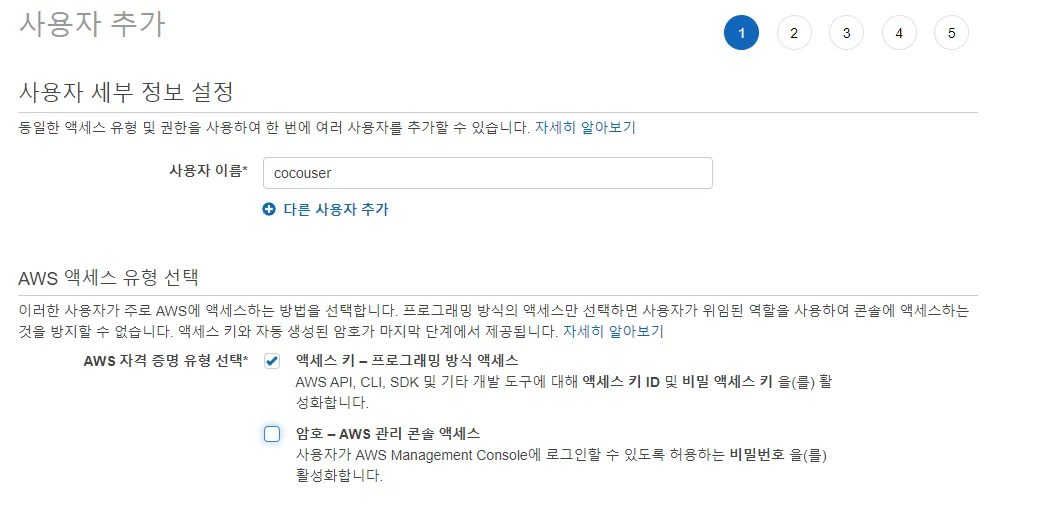Open 자세히 알아보기 link under 사용자 세부 정보 설정
This screenshot has height=524, width=1041.
[585, 127]
